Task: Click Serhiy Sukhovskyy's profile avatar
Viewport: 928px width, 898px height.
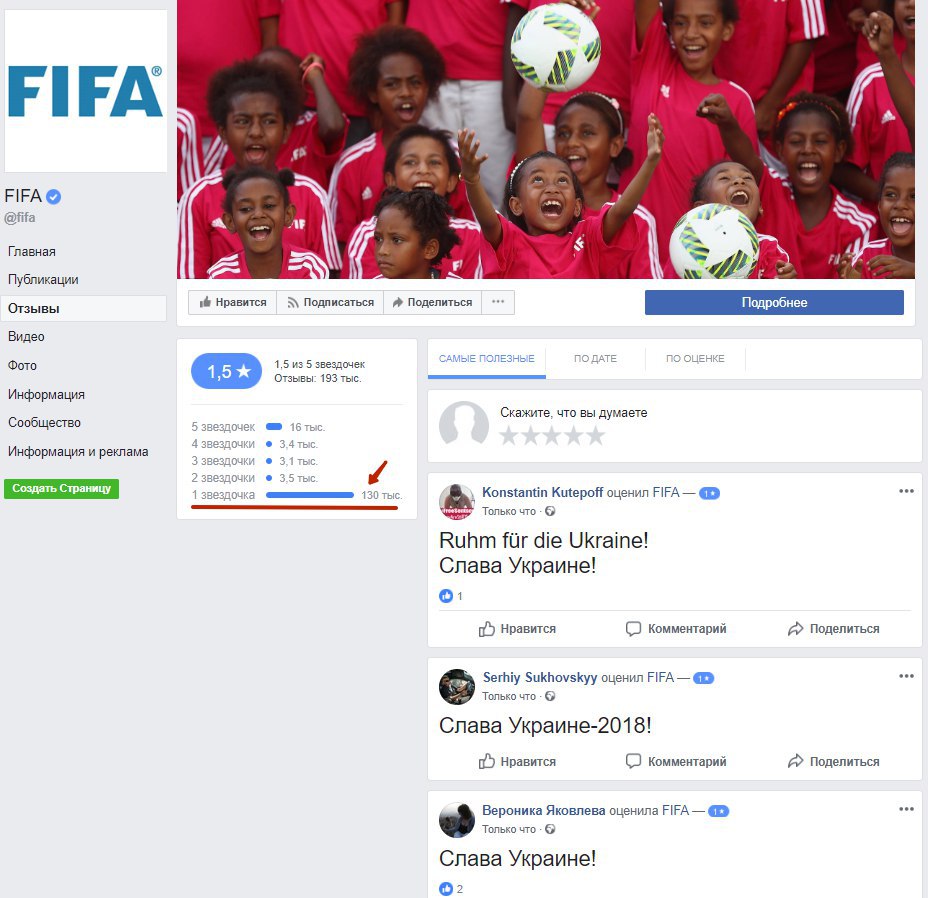Action: (x=456, y=687)
